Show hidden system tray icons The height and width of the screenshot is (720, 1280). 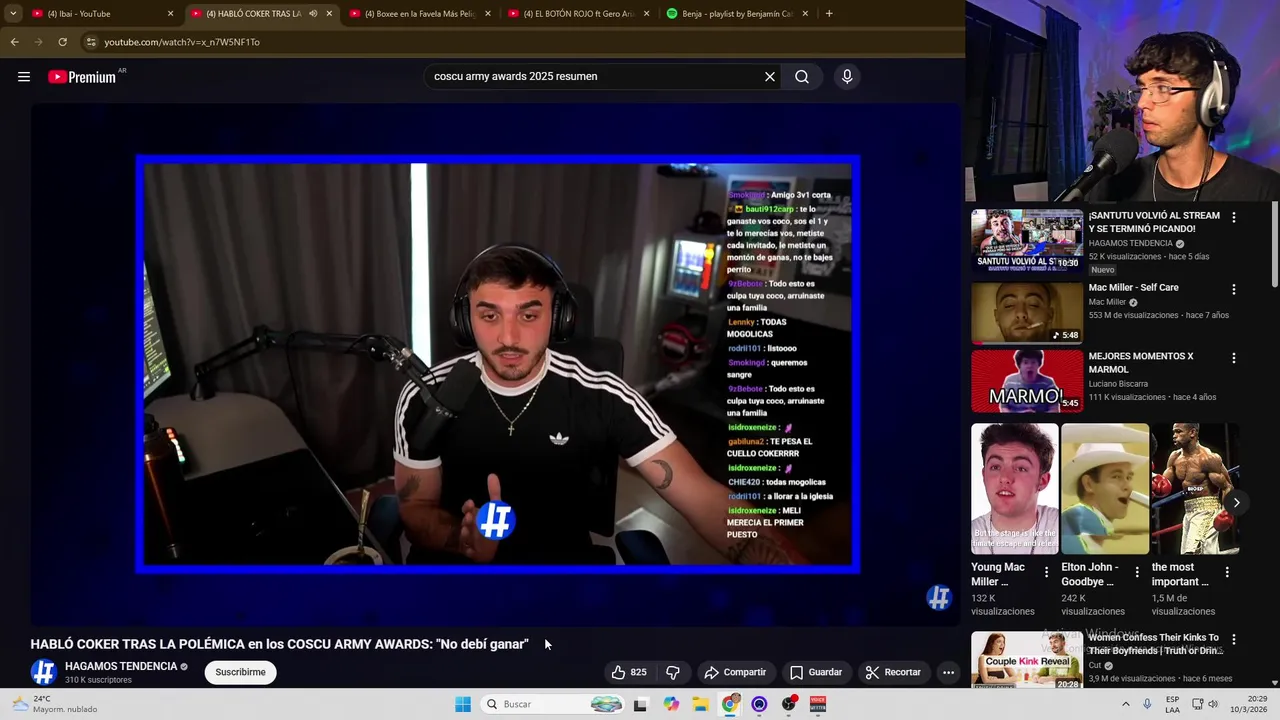click(1125, 704)
